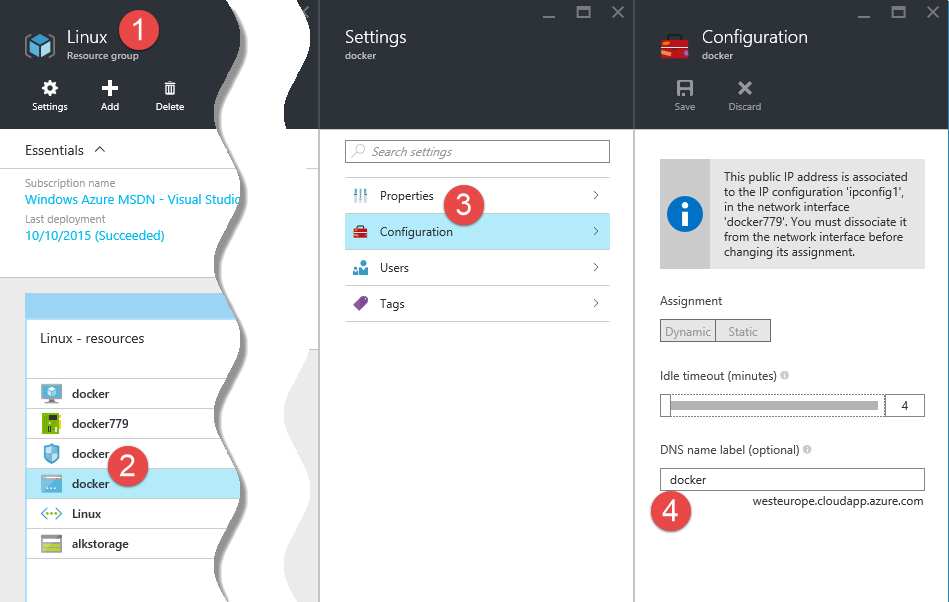Open the Windows Azure MSDN subscription link

pos(130,199)
